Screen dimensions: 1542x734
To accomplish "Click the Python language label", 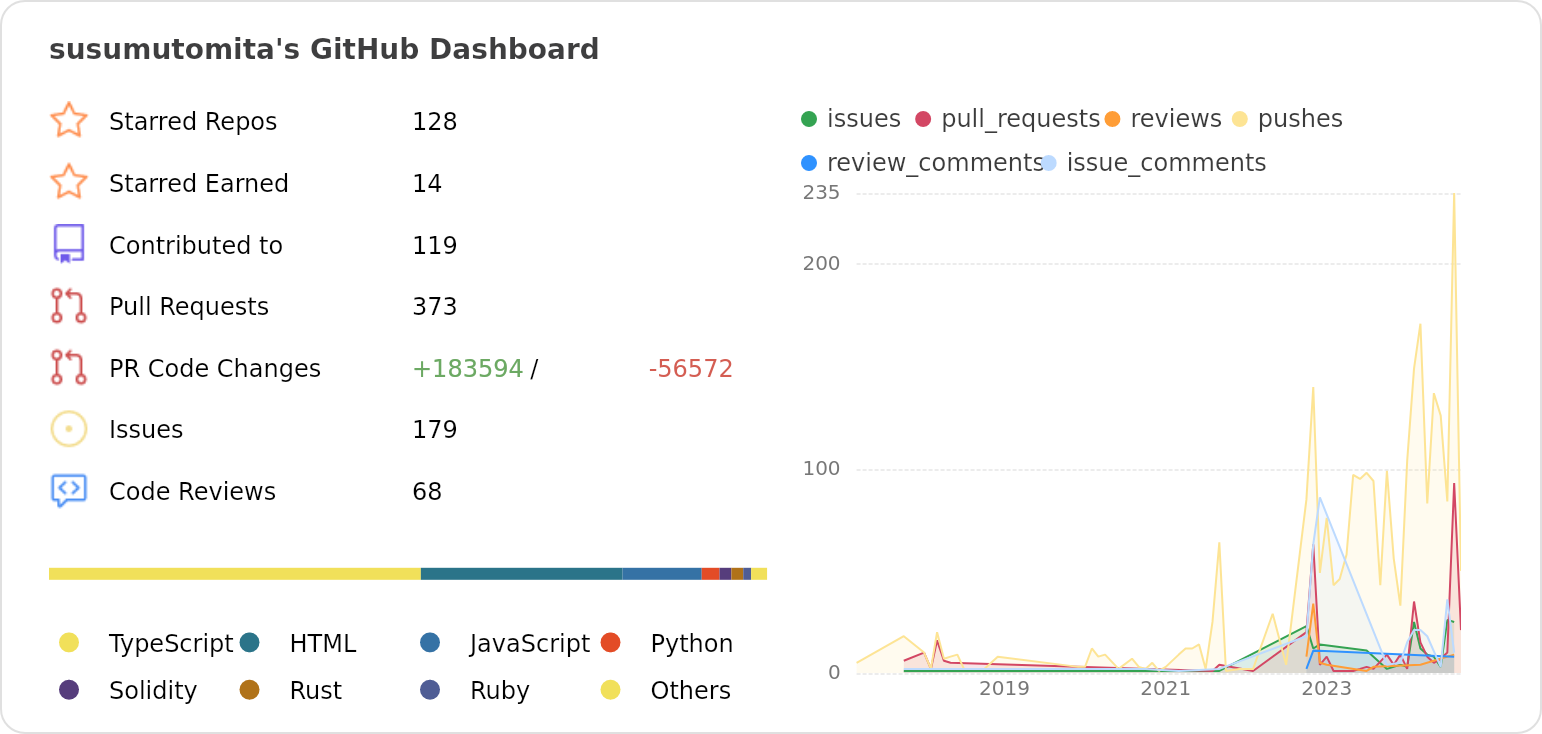I will click(x=692, y=644).
